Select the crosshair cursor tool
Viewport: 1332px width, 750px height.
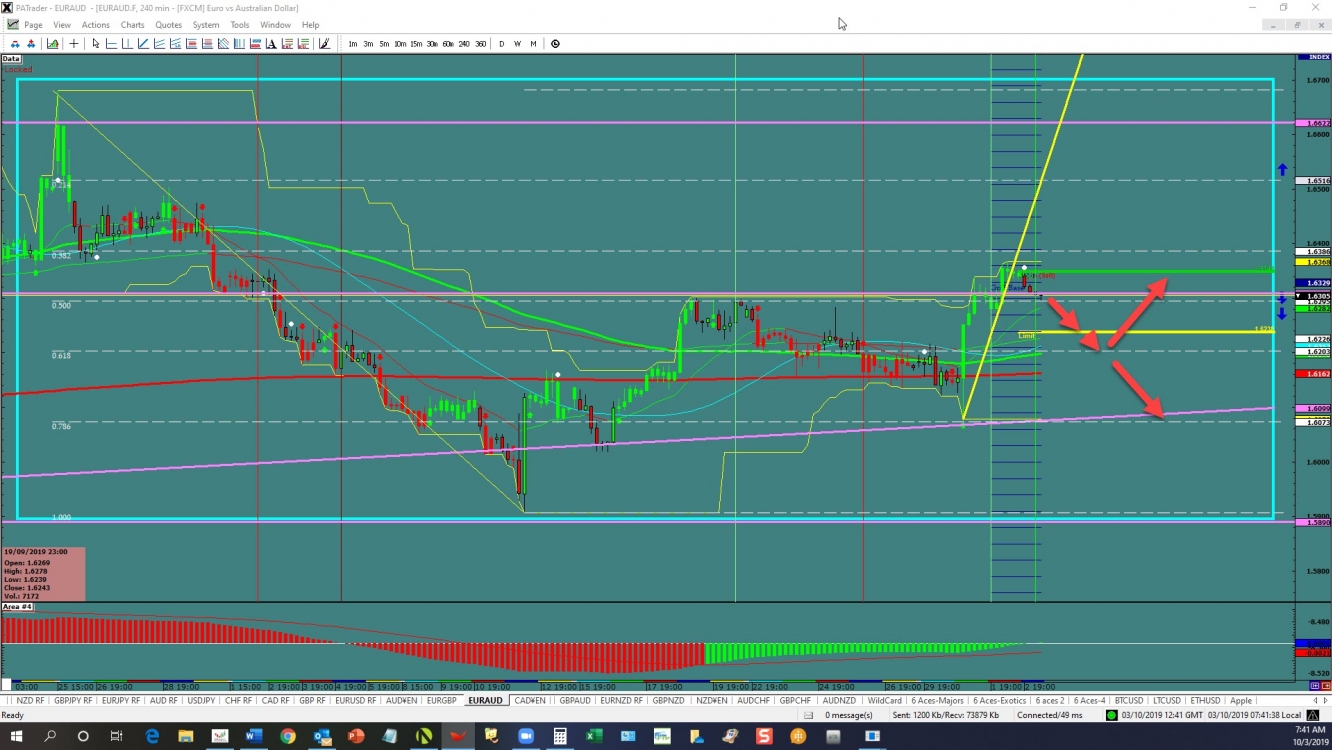pos(74,44)
